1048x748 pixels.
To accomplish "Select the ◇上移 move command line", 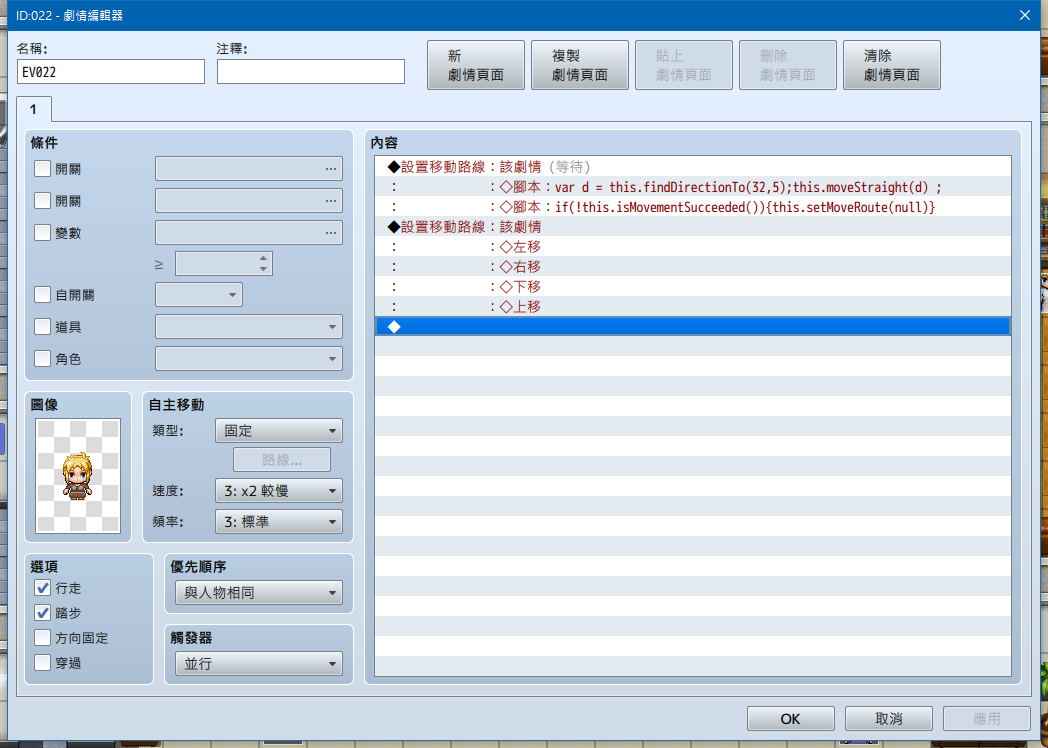I will (x=692, y=307).
